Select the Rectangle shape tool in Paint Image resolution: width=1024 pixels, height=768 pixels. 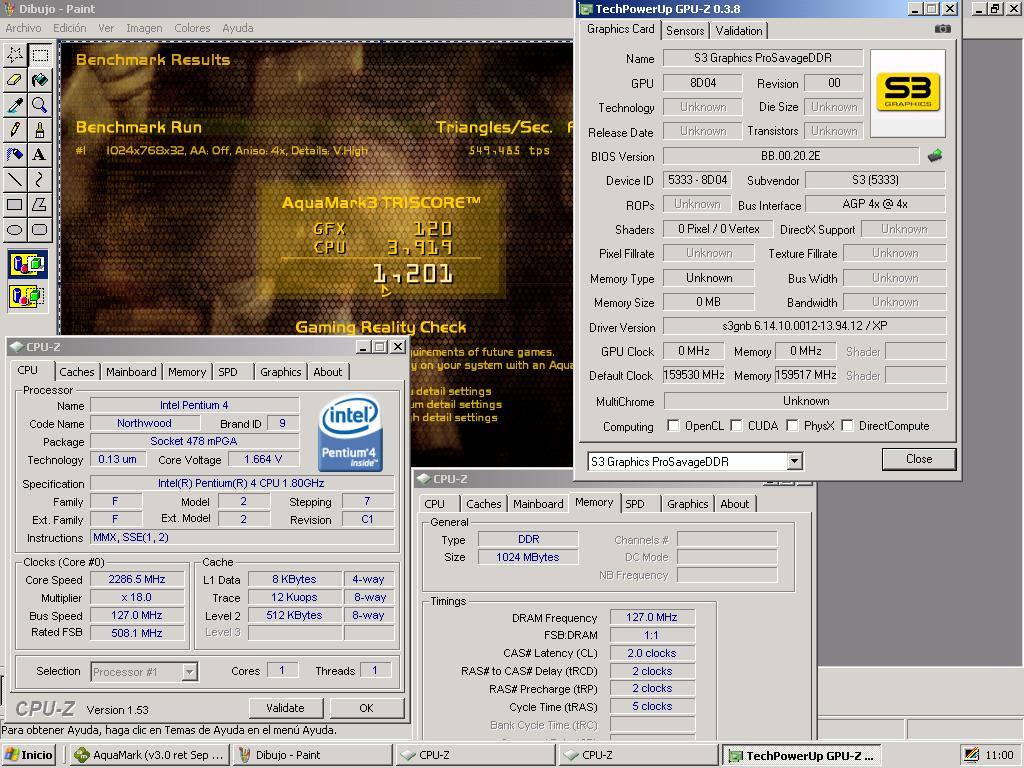(x=15, y=204)
